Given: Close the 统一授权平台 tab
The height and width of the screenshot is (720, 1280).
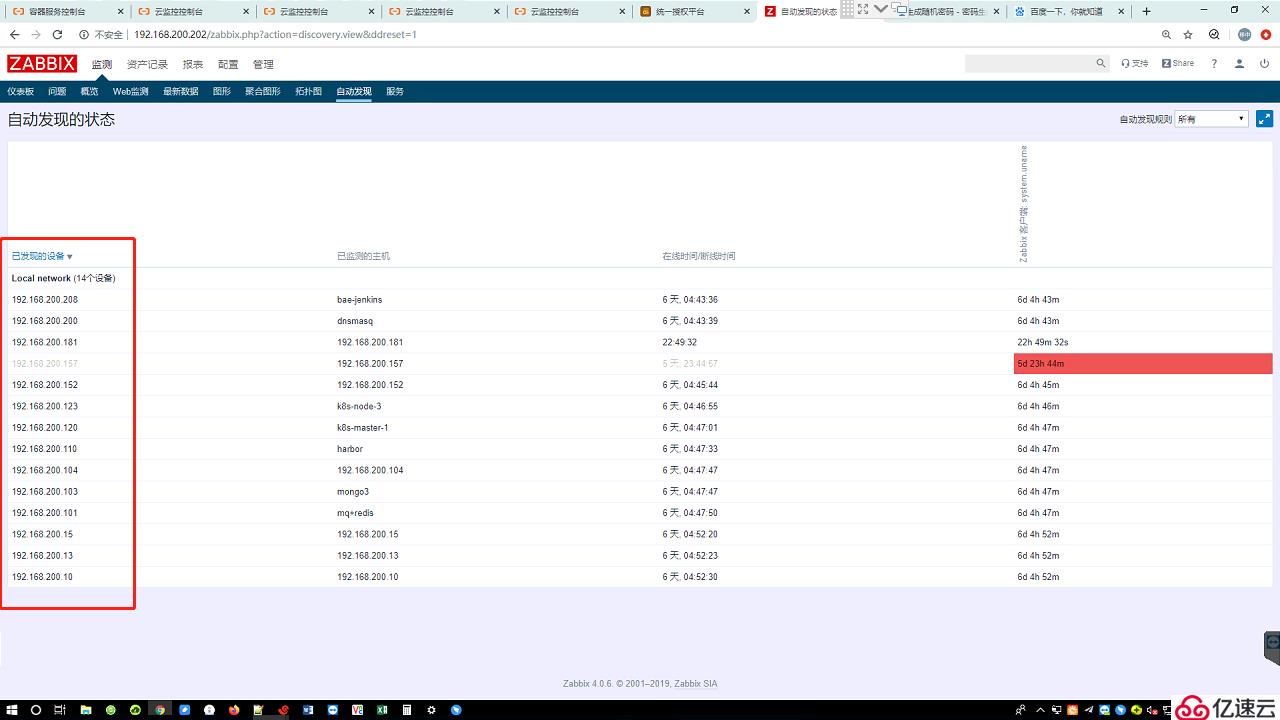Looking at the screenshot, I should click(x=746, y=11).
